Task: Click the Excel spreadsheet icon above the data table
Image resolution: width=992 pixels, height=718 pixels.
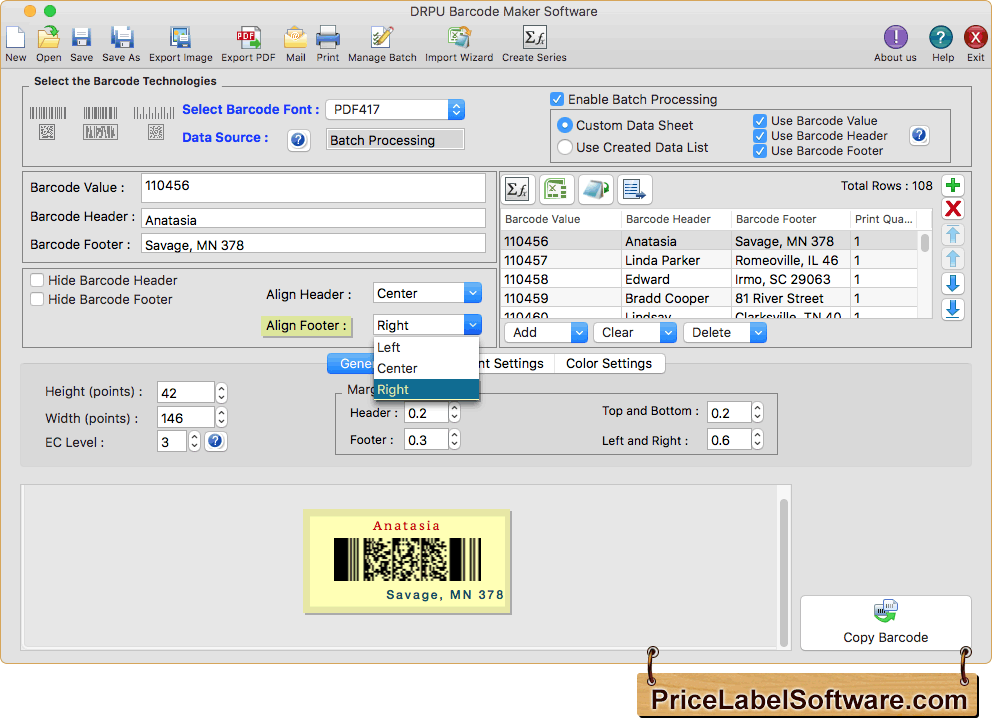Action: pyautogui.click(x=556, y=189)
